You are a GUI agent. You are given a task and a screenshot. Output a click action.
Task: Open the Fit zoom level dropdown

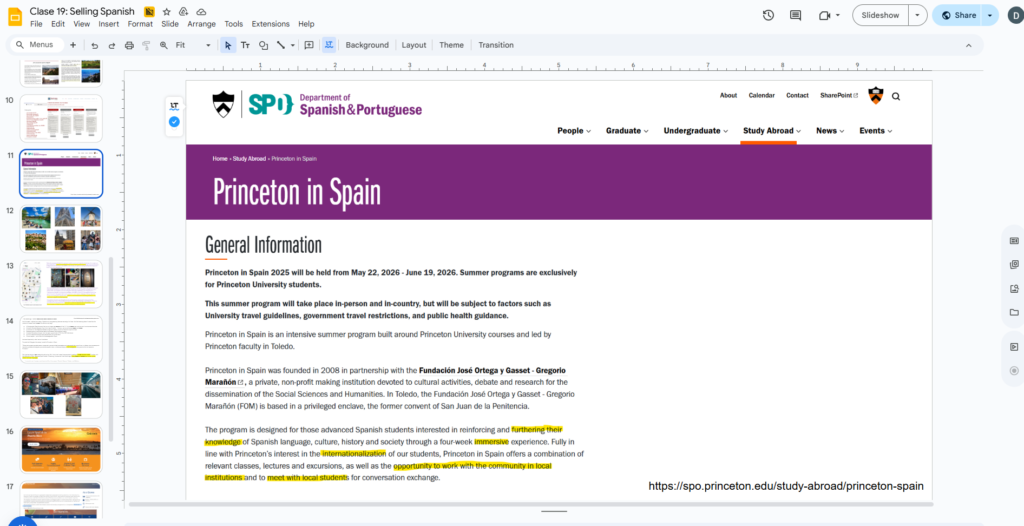[193, 45]
